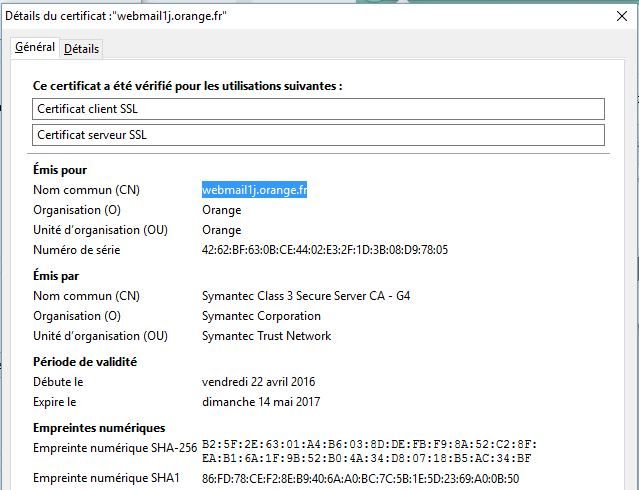Click the "Certificat serveur SSL" usage field
The height and width of the screenshot is (490, 639).
[x=318, y=134]
